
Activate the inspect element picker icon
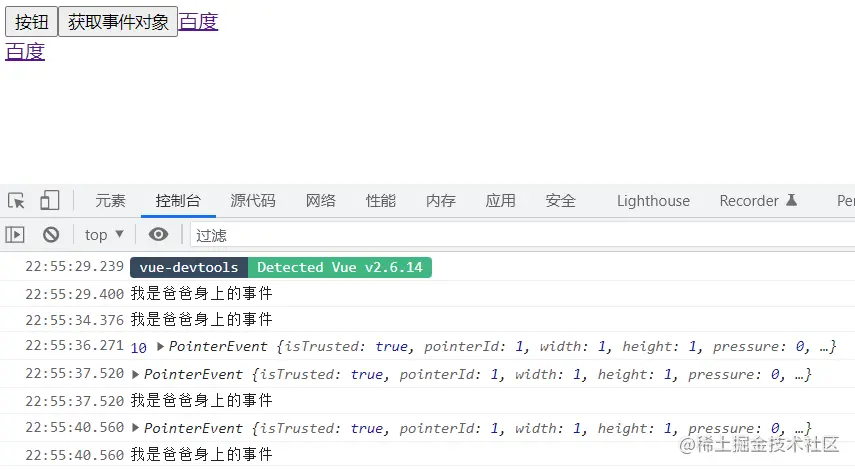16,201
